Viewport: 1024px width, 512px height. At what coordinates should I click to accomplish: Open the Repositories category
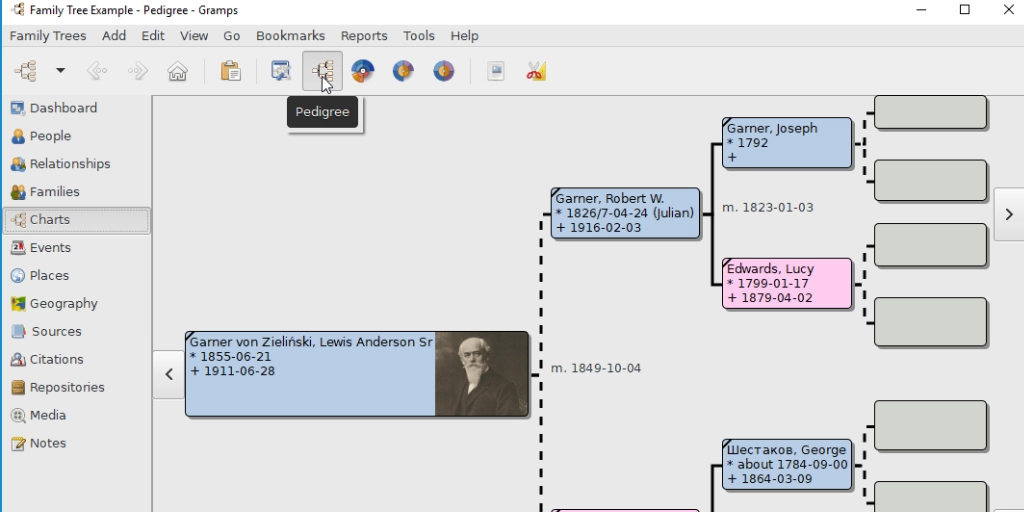[x=76, y=387]
